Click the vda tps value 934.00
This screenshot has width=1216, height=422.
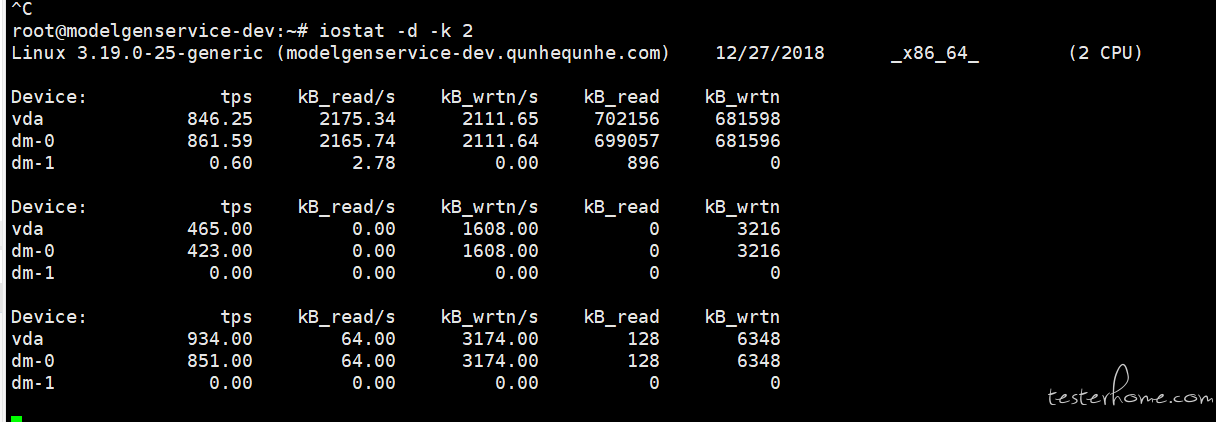220,339
